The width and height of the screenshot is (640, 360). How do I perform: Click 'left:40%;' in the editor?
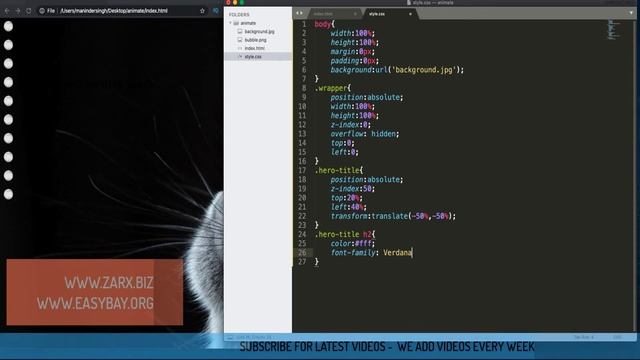tap(349, 207)
